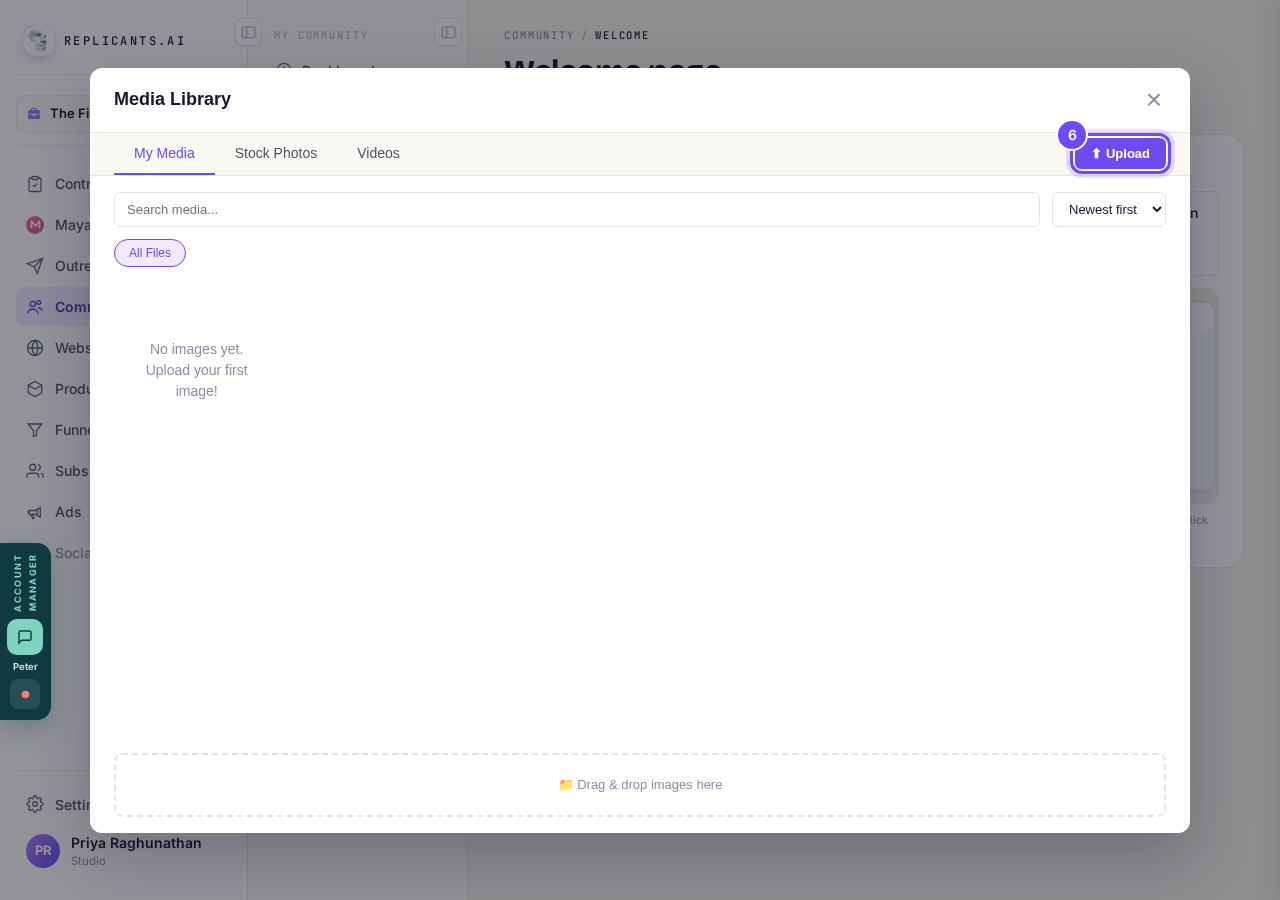
Task: Open Account Manager chat icon
Action: [x=25, y=637]
